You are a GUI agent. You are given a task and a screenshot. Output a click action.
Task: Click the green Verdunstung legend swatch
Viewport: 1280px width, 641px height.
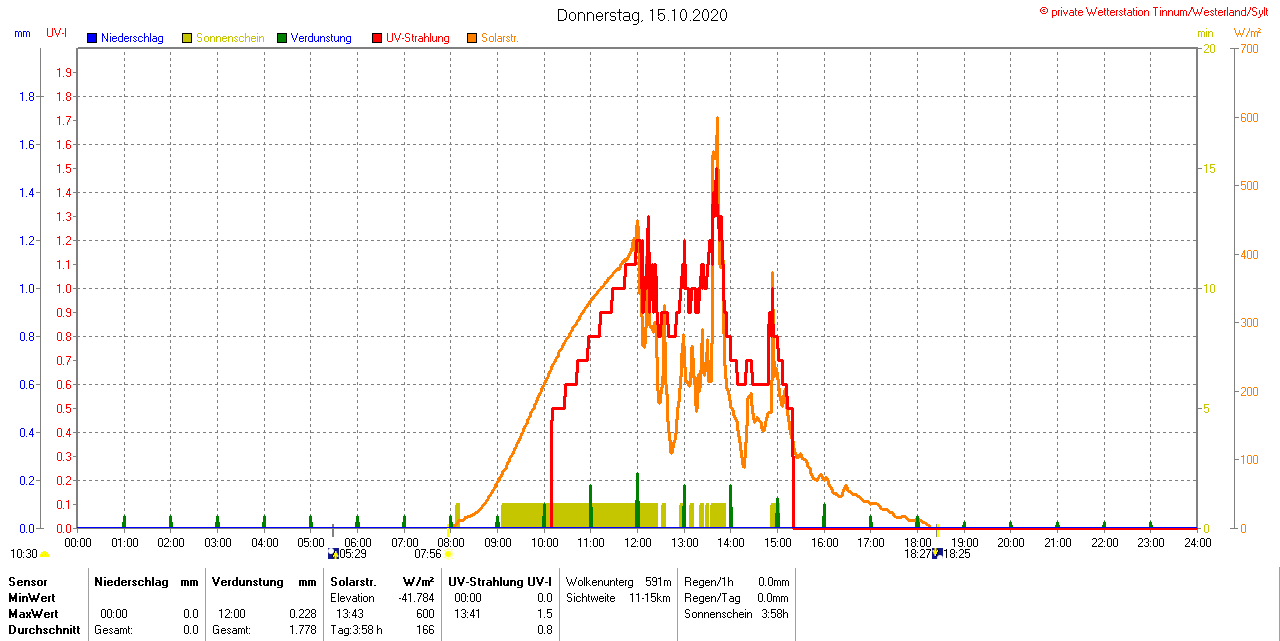282,38
